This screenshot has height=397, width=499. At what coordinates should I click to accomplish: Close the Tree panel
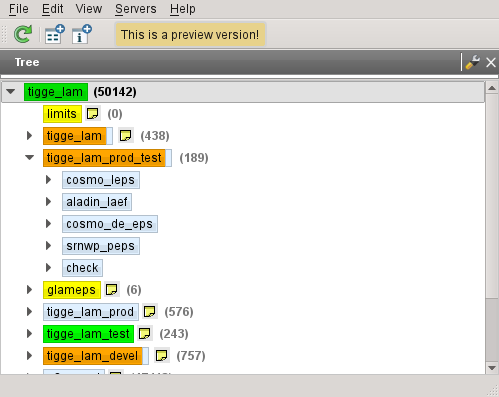491,62
